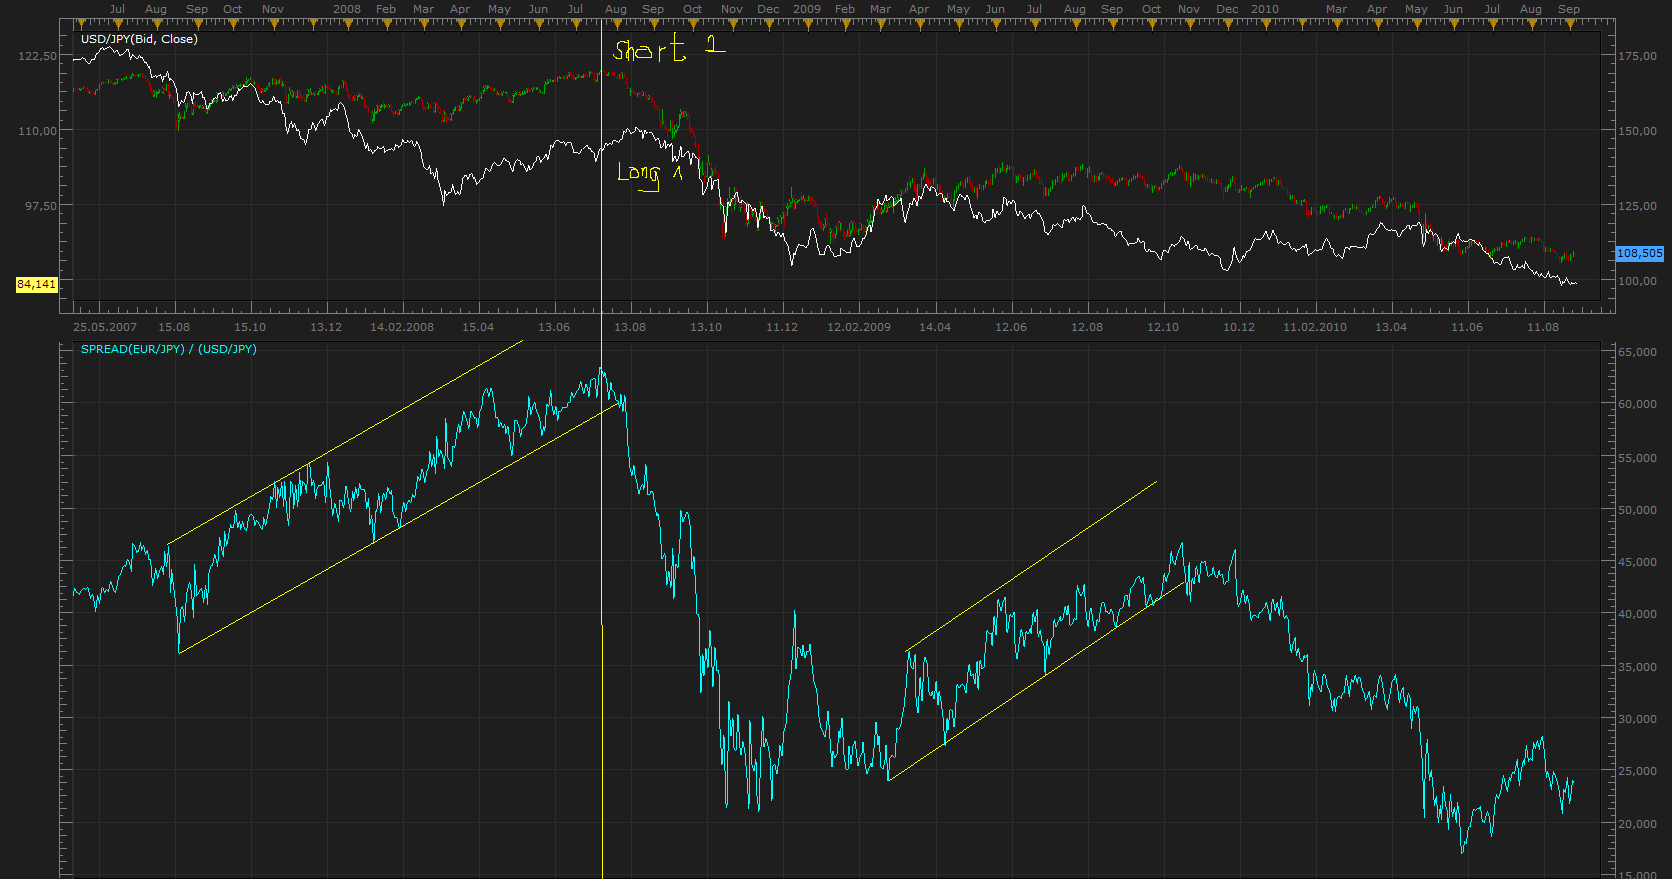Click the 175,00 right price scale label
The image size is (1672, 879).
tap(1638, 56)
